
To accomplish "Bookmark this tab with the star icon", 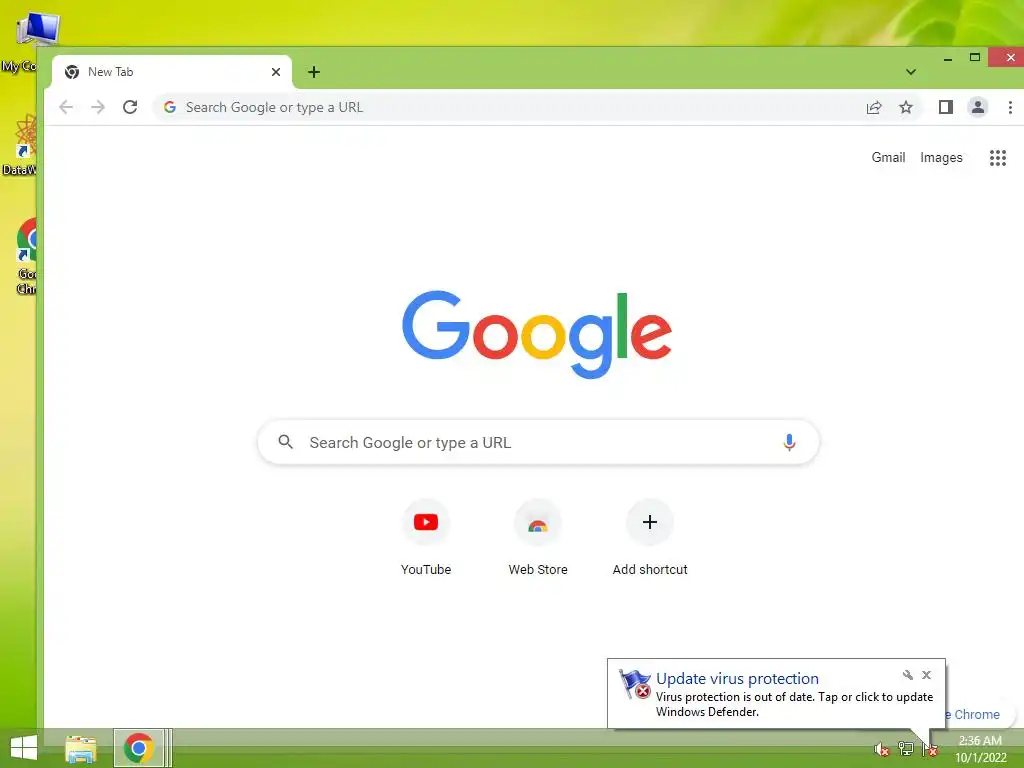I will (906, 107).
